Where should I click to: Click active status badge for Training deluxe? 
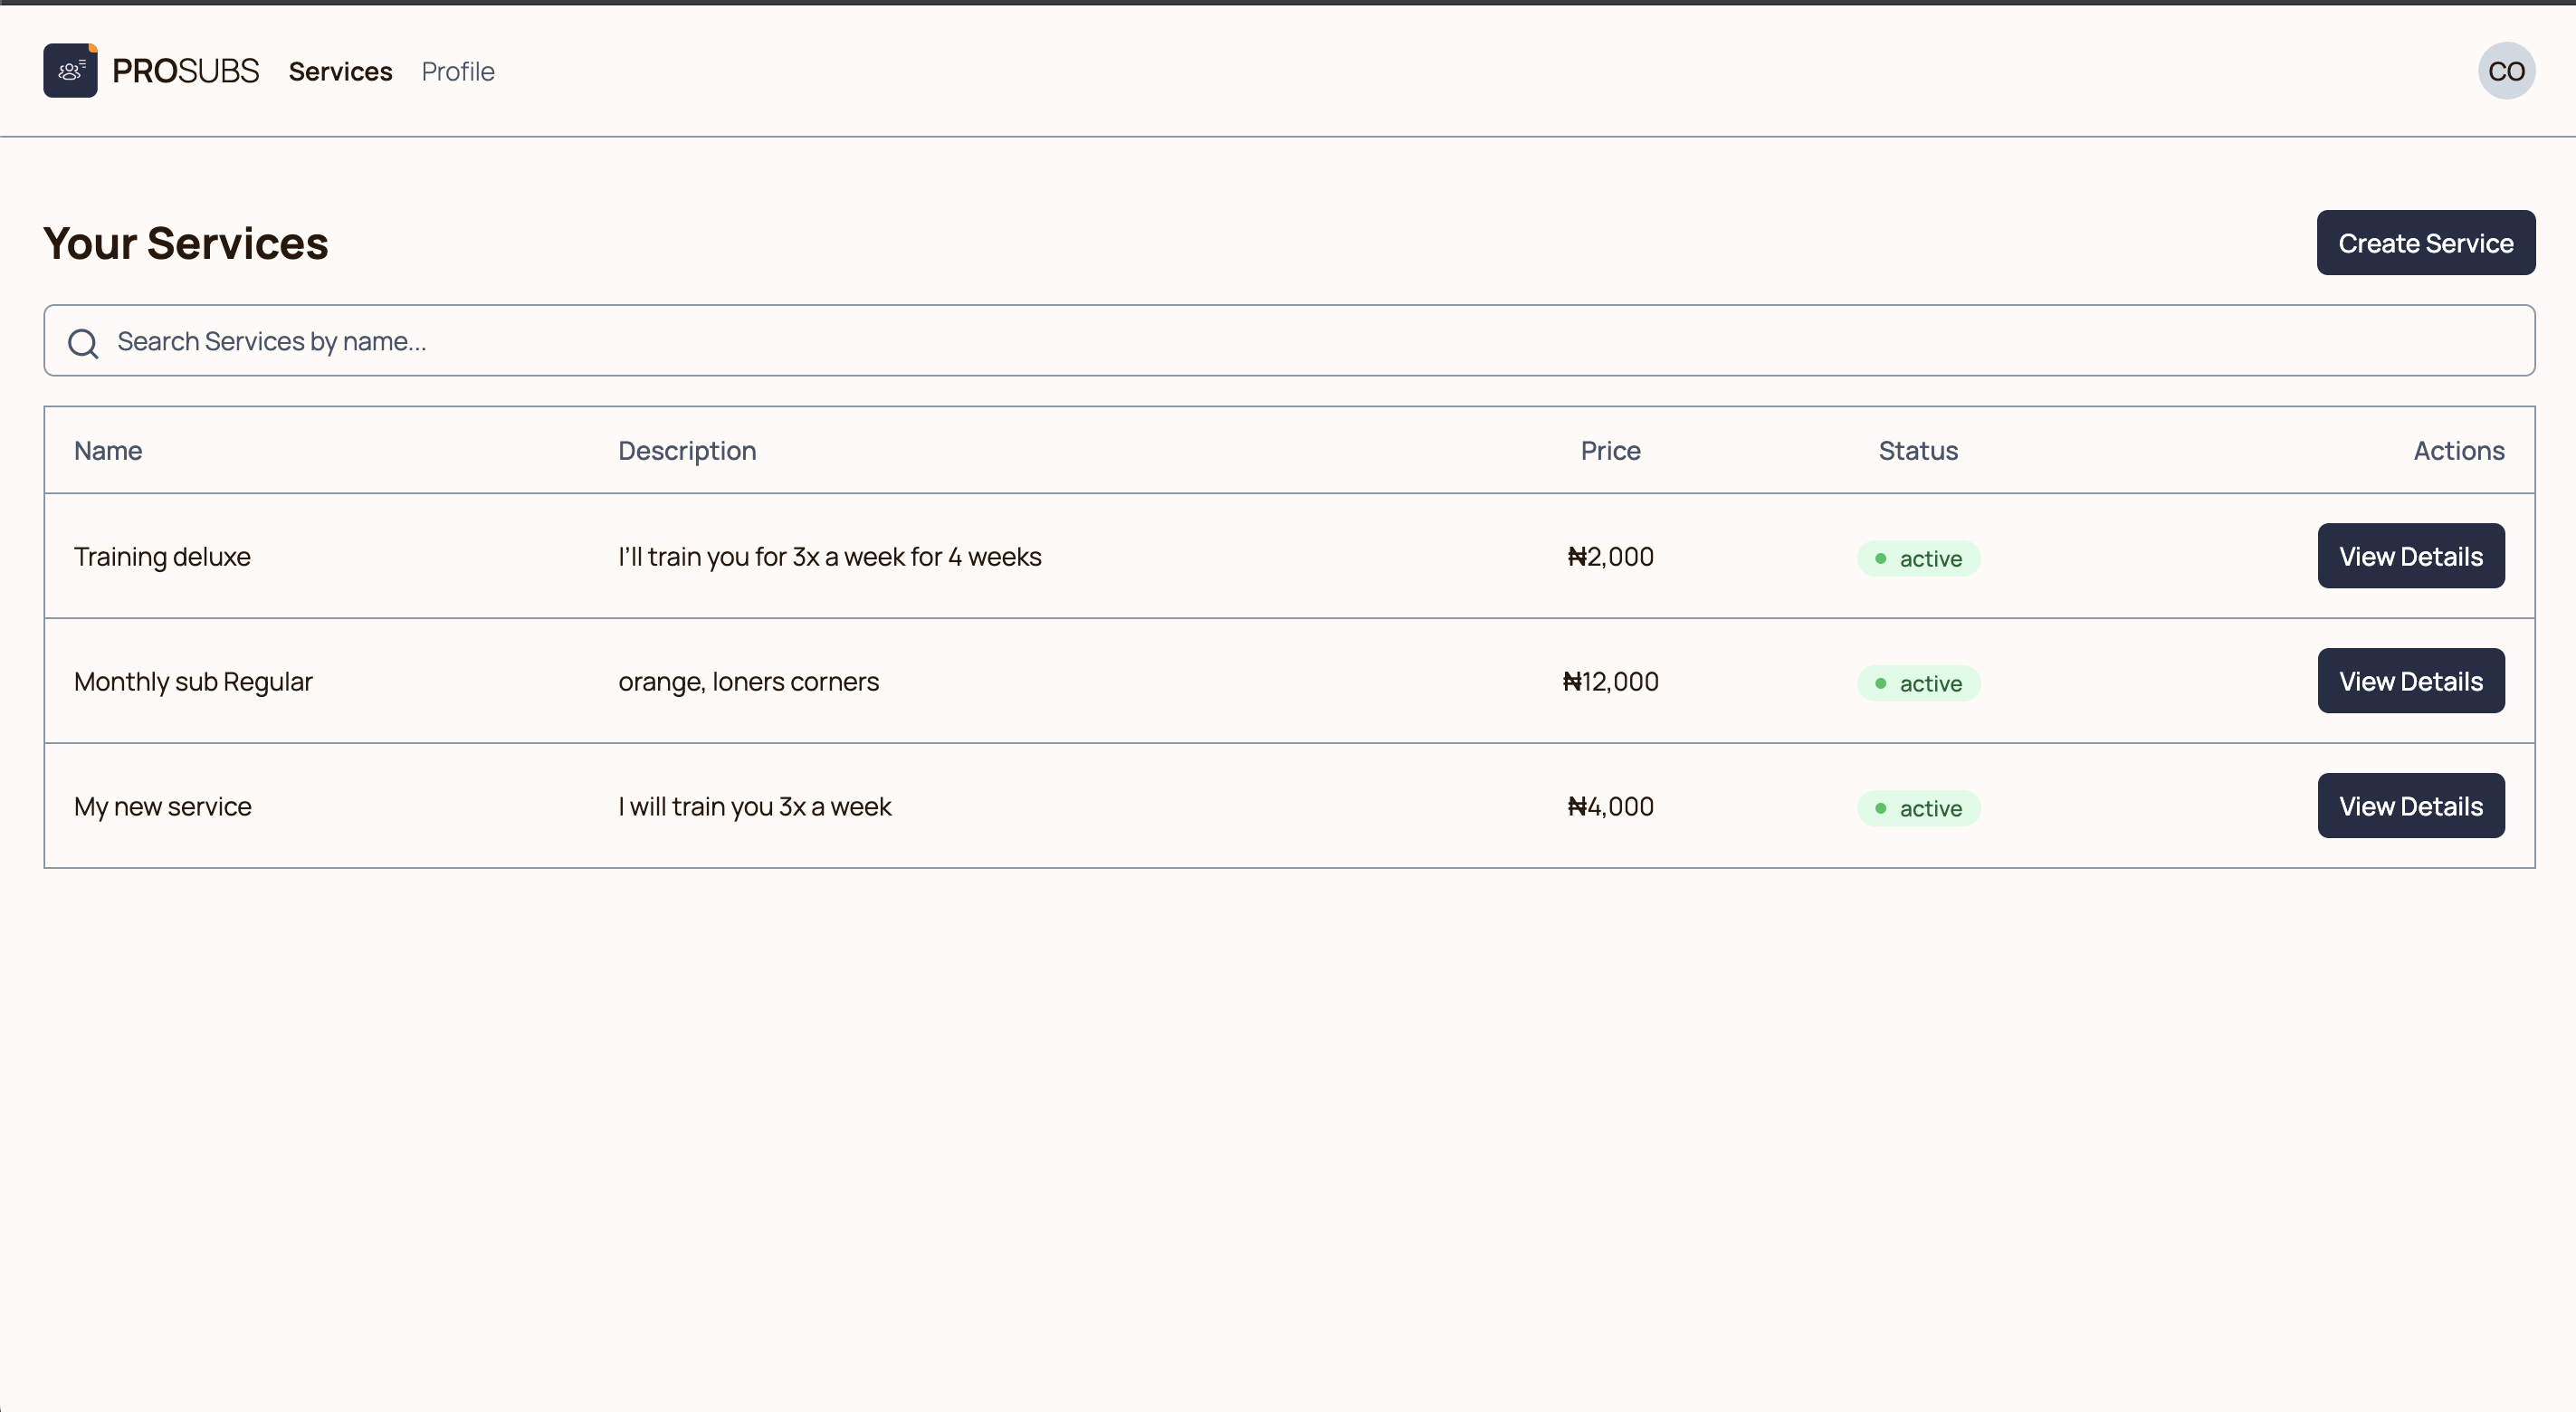point(1918,558)
